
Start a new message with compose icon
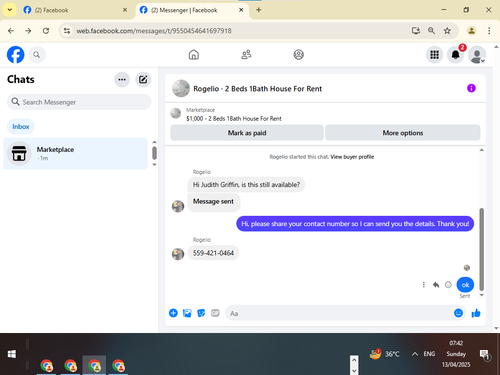pos(143,79)
